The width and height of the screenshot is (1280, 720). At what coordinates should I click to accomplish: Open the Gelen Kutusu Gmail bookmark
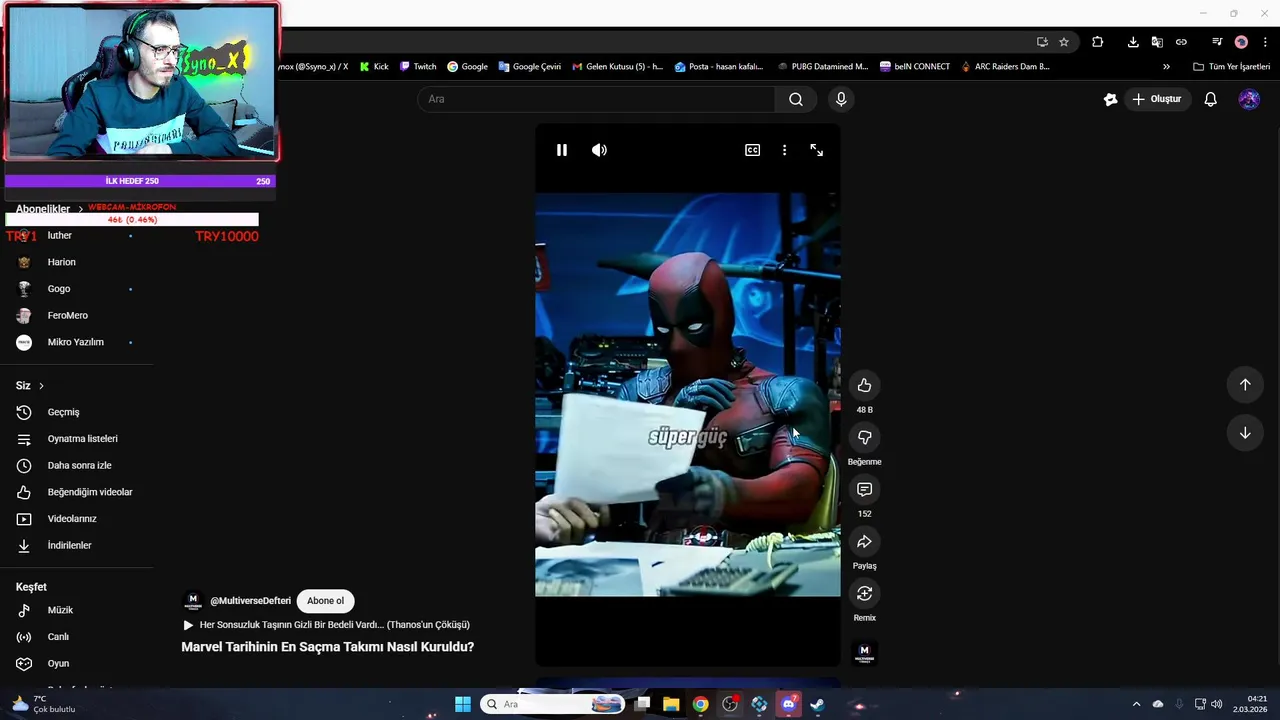click(617, 67)
